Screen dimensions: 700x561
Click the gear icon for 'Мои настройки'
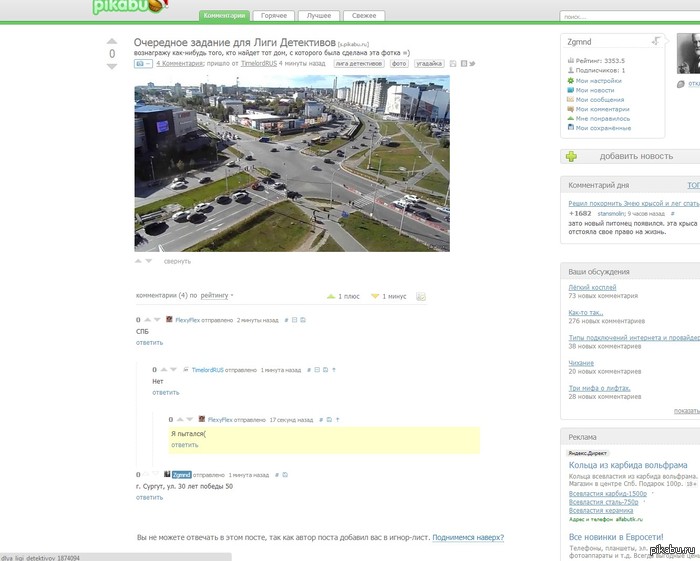570,81
